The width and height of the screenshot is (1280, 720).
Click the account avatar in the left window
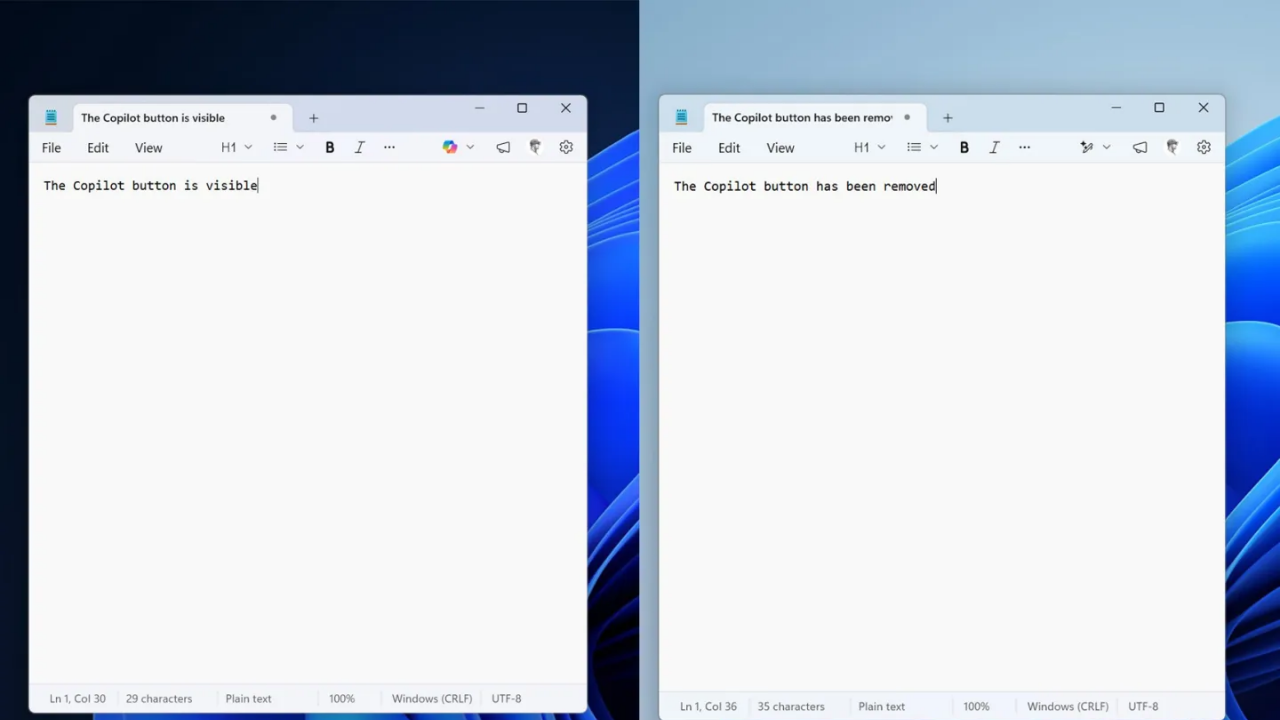click(x=535, y=147)
